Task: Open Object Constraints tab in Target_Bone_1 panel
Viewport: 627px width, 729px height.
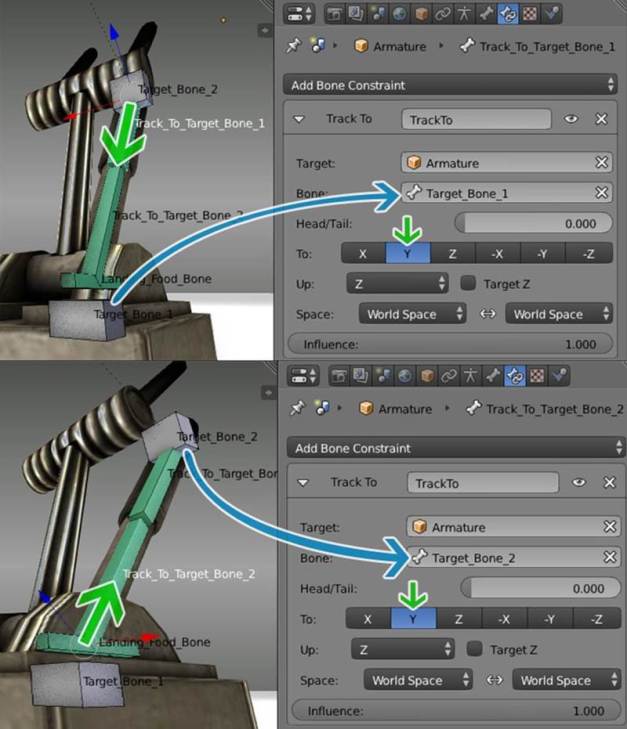Action: click(x=442, y=13)
